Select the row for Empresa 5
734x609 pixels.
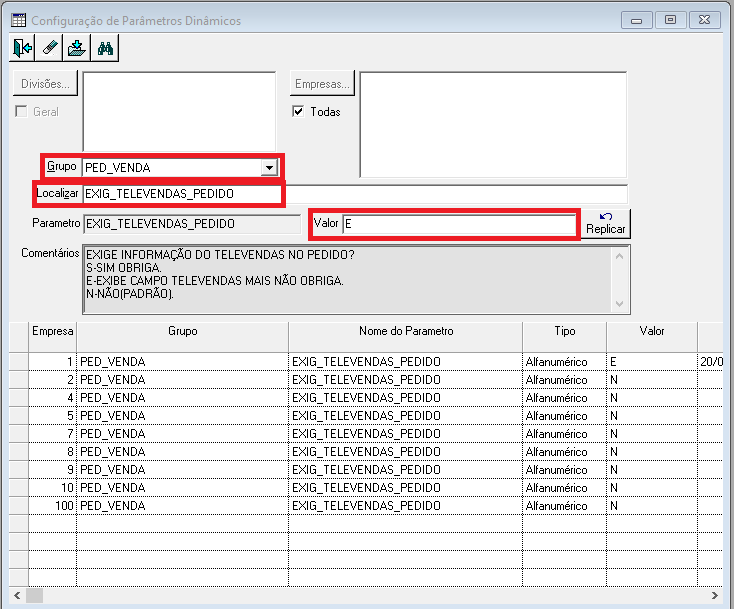[x=367, y=415]
